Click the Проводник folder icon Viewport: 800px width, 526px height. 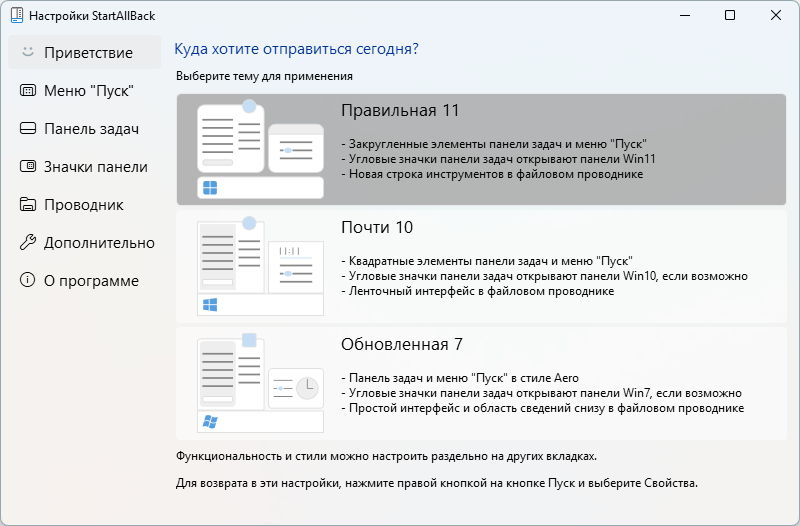[28, 204]
